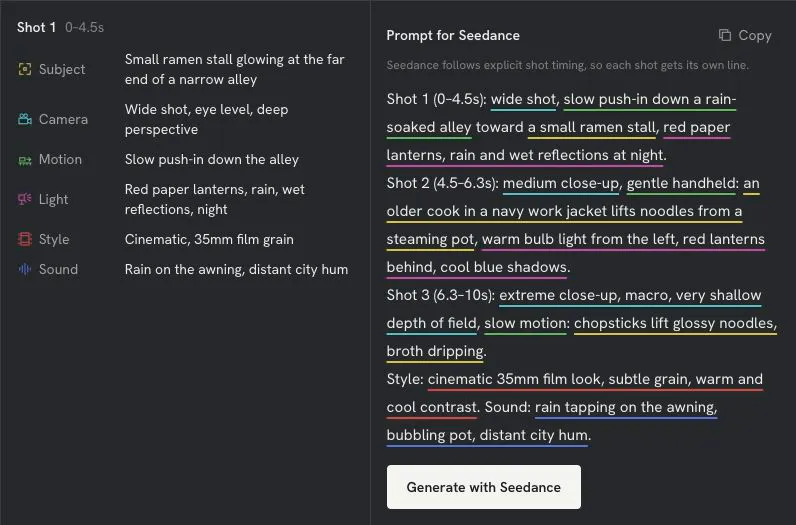Edit the Sound field 'Rain on the awning'
The image size is (796, 525).
[x=237, y=269]
